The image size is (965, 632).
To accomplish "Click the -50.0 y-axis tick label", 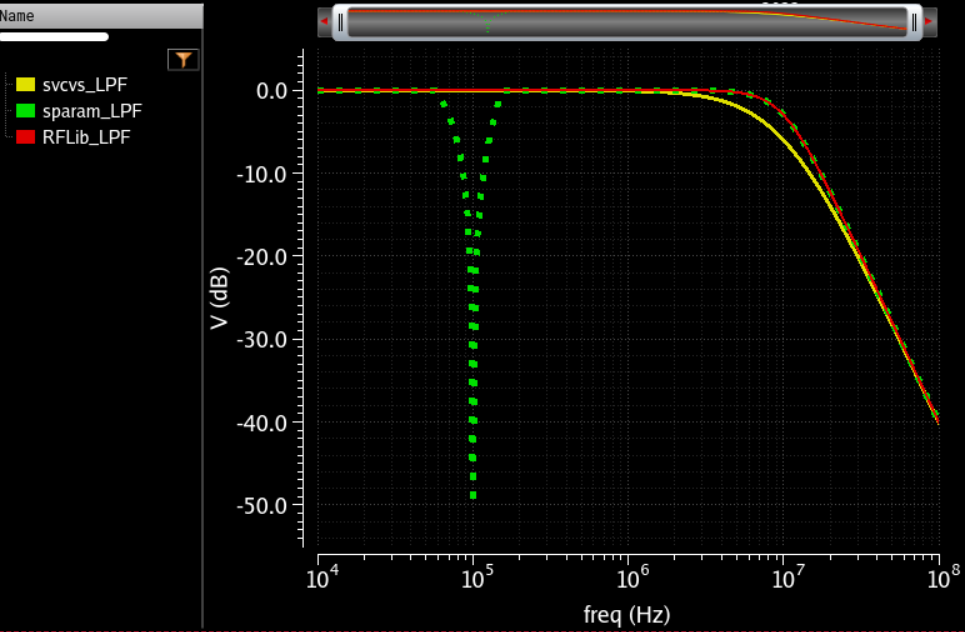I will tap(262, 506).
